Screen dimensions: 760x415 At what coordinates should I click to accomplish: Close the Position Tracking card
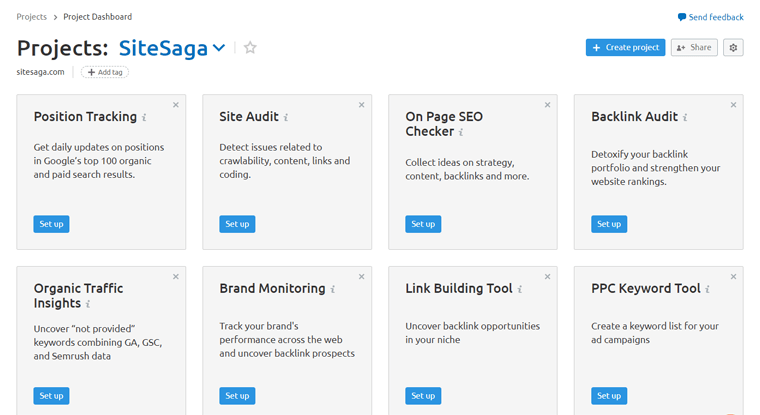point(176,105)
